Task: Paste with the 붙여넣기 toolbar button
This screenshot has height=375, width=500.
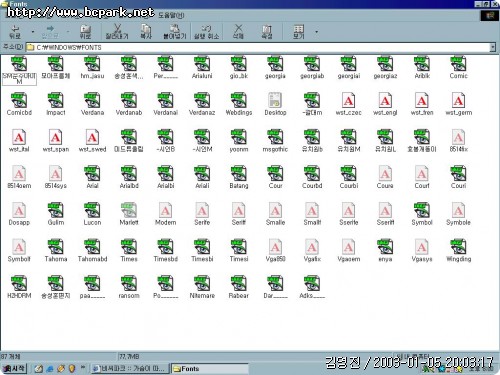Action: [x=175, y=32]
